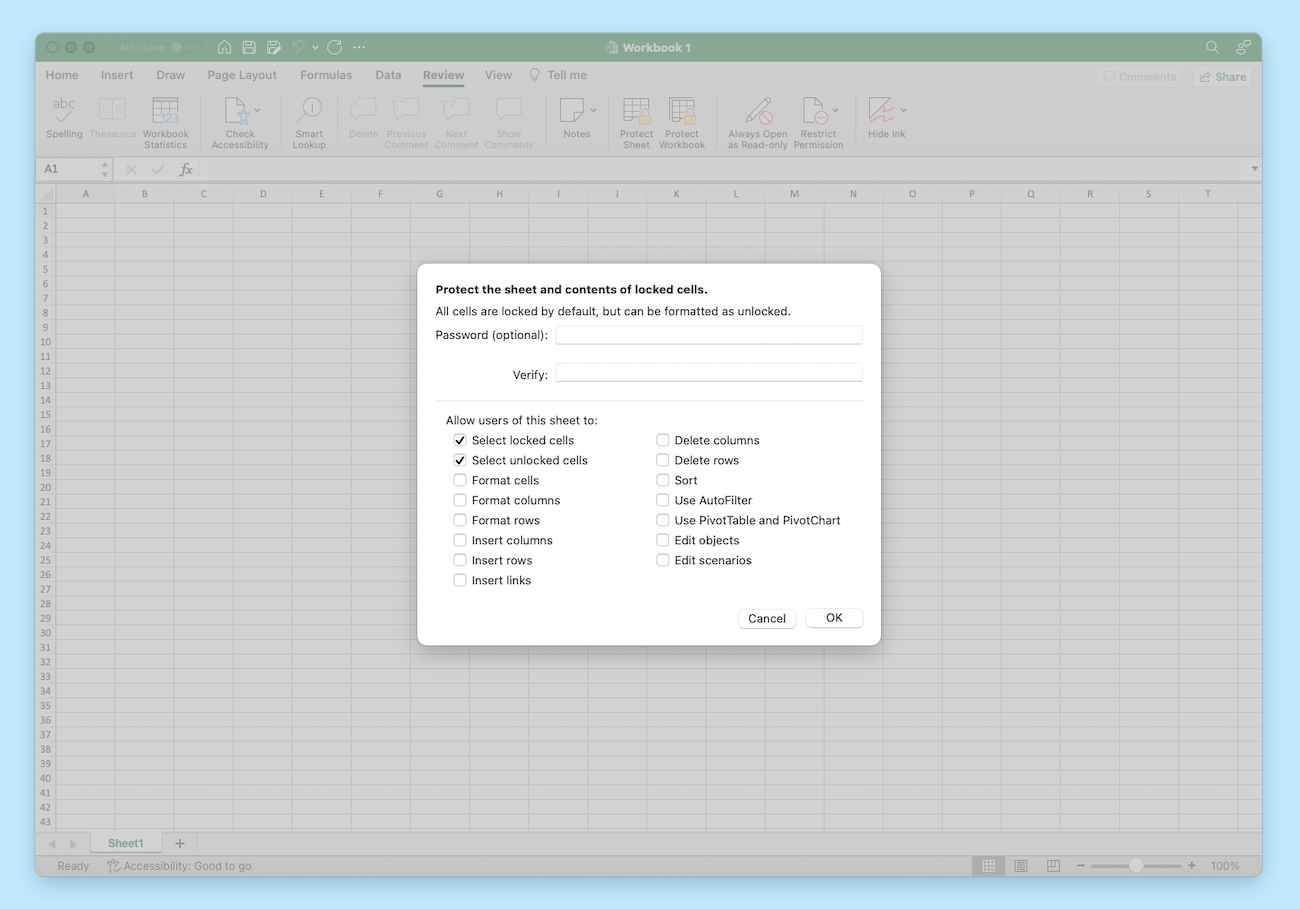Click the Password input field
Screen dimensions: 1300x909
point(709,334)
